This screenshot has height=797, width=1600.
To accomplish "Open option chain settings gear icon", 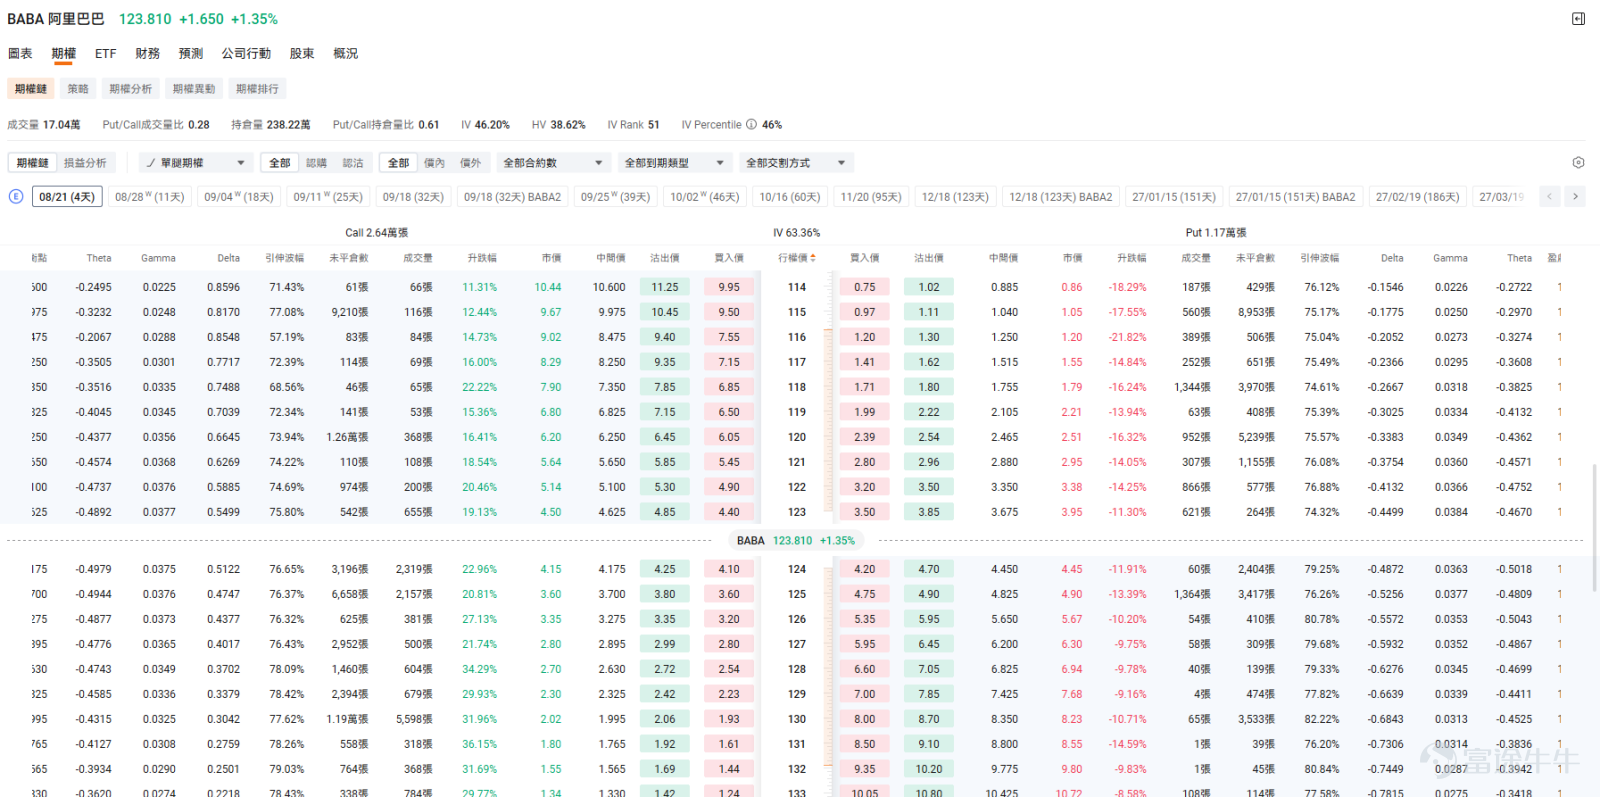I will pyautogui.click(x=1578, y=163).
